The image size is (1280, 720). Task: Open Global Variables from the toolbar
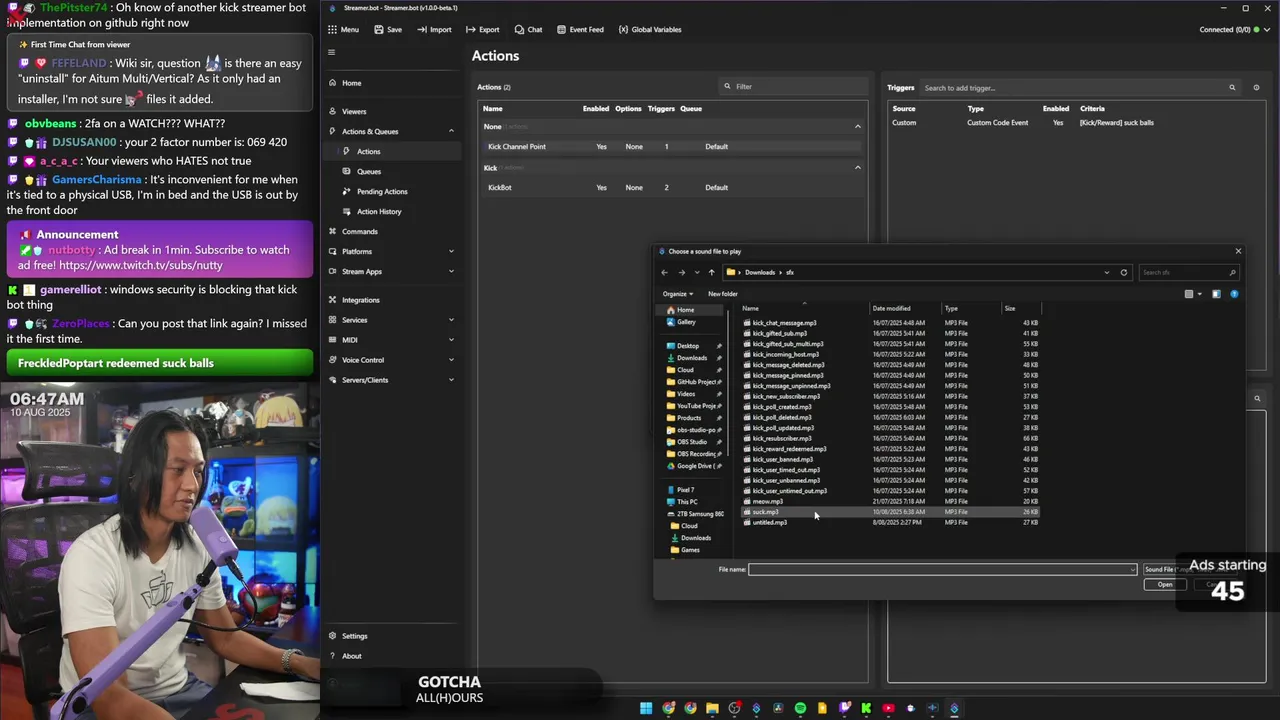(x=650, y=29)
